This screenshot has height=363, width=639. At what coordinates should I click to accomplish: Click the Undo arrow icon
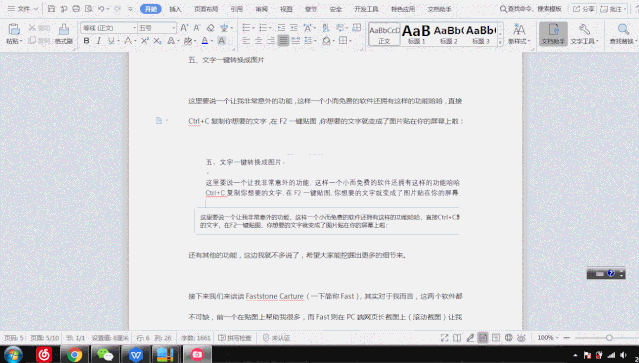tap(101, 9)
